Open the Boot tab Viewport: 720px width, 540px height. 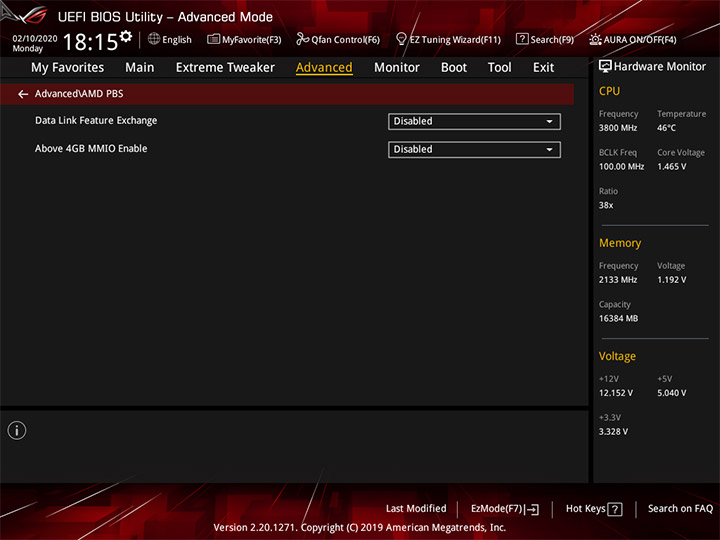(454, 68)
